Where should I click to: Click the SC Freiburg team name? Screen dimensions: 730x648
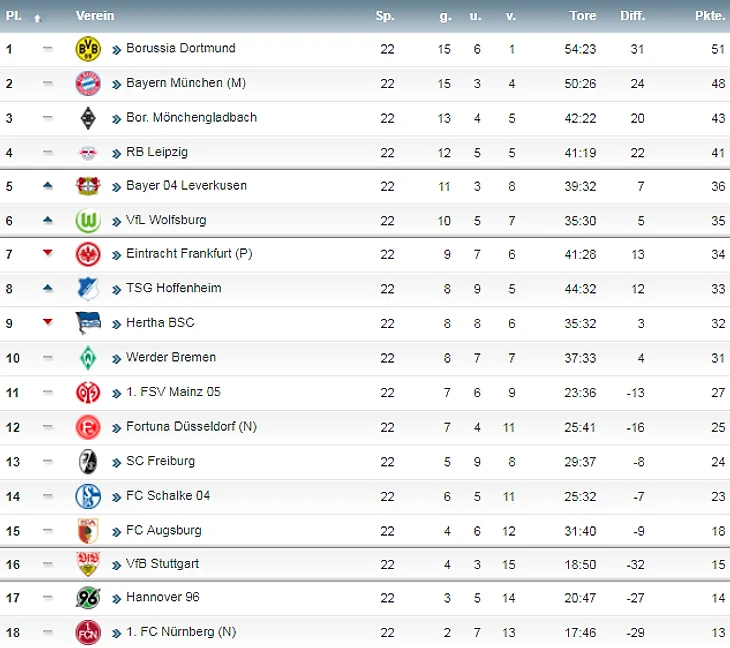(x=160, y=461)
